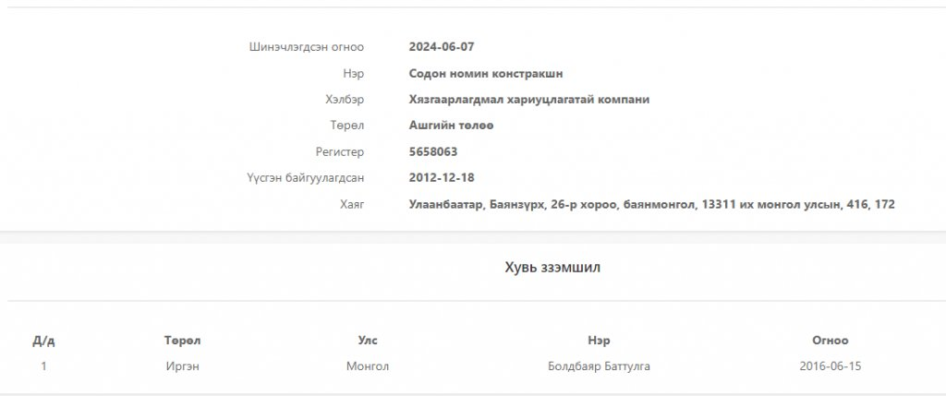Select owner name Болдбаяр Баттулга

(599, 366)
